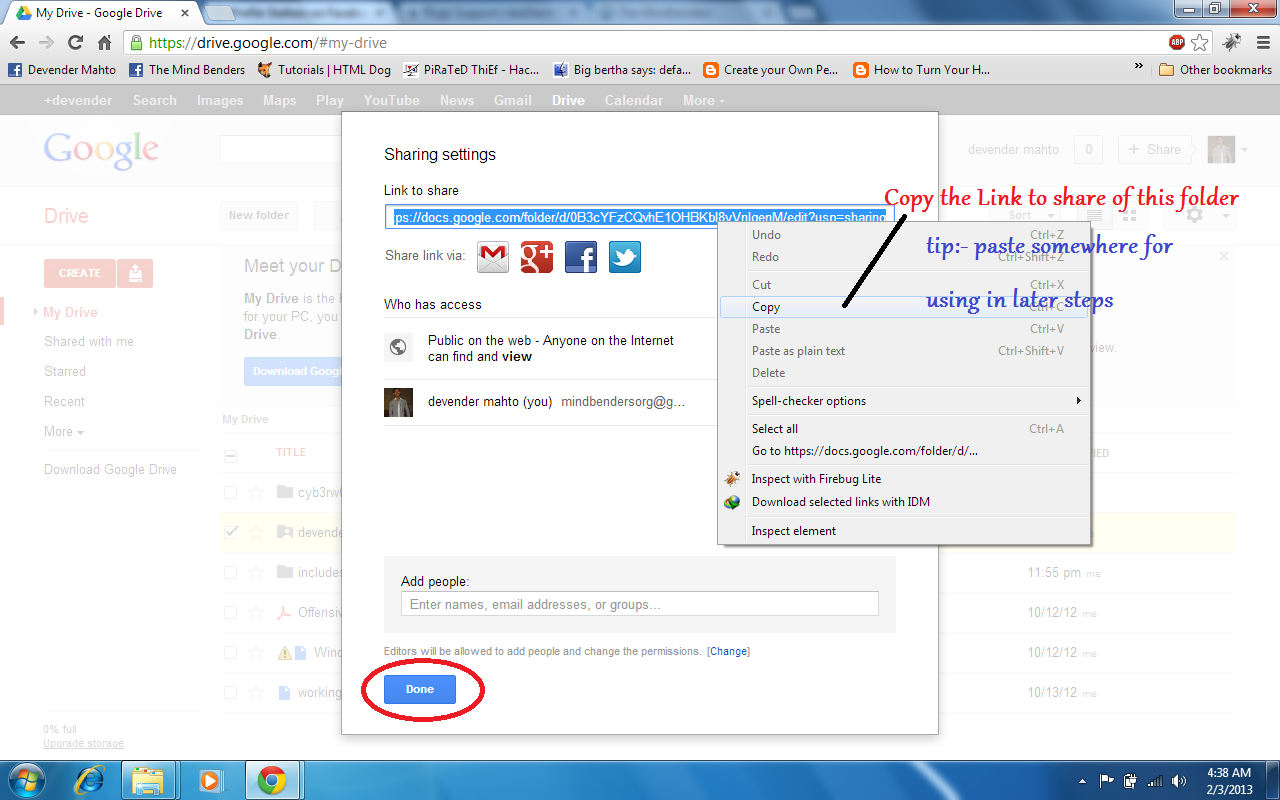Tick the checkbox of the cyb3rw0 folder row
The width and height of the screenshot is (1280, 800).
point(231,492)
